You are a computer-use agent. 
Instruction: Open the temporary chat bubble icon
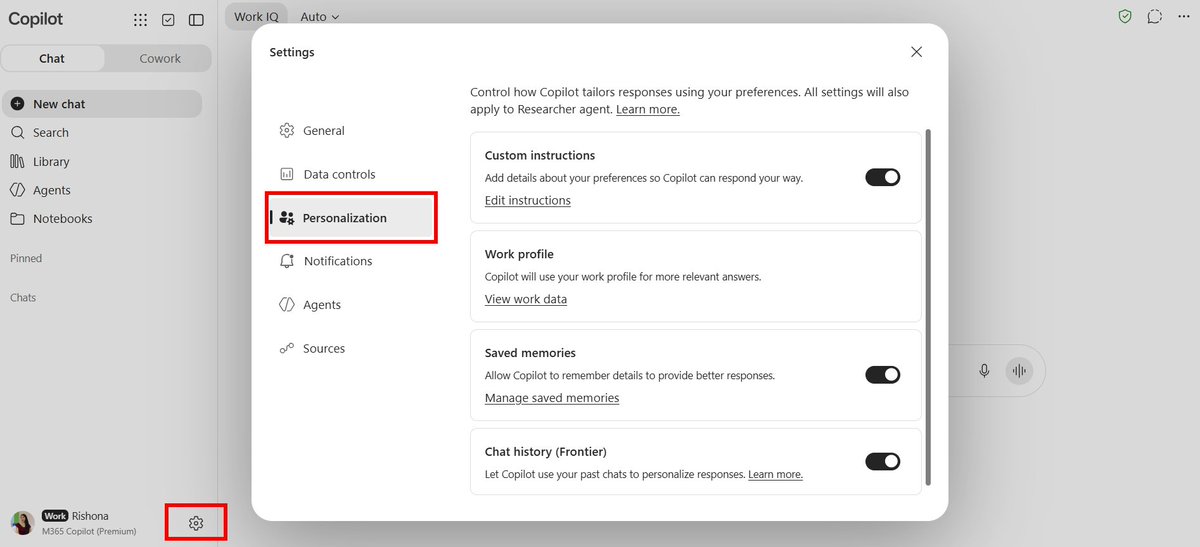pyautogui.click(x=1154, y=17)
